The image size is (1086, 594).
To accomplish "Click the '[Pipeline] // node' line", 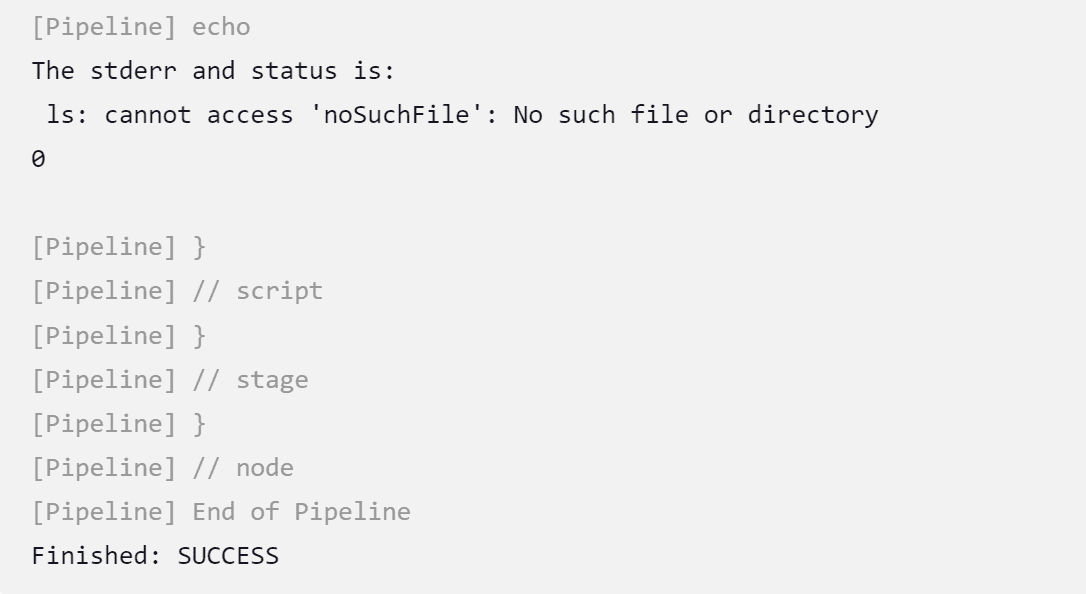I will (x=163, y=468).
